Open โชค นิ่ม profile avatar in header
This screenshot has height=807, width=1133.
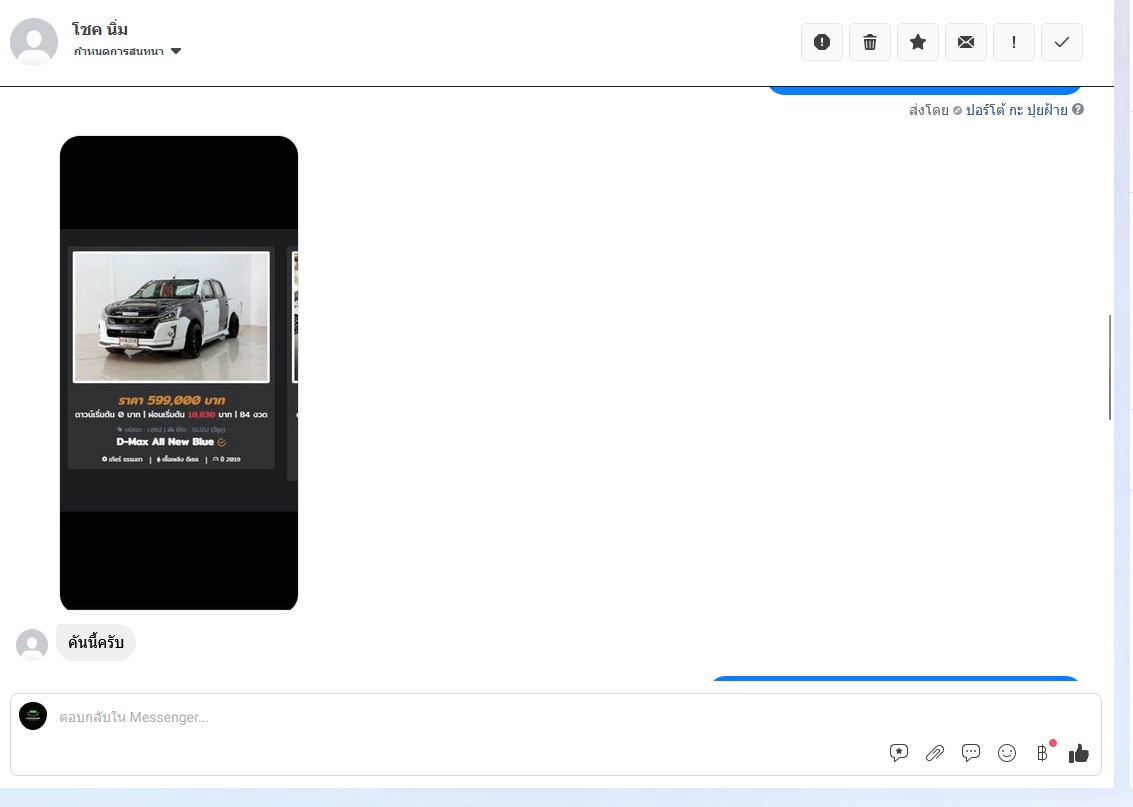tap(34, 42)
